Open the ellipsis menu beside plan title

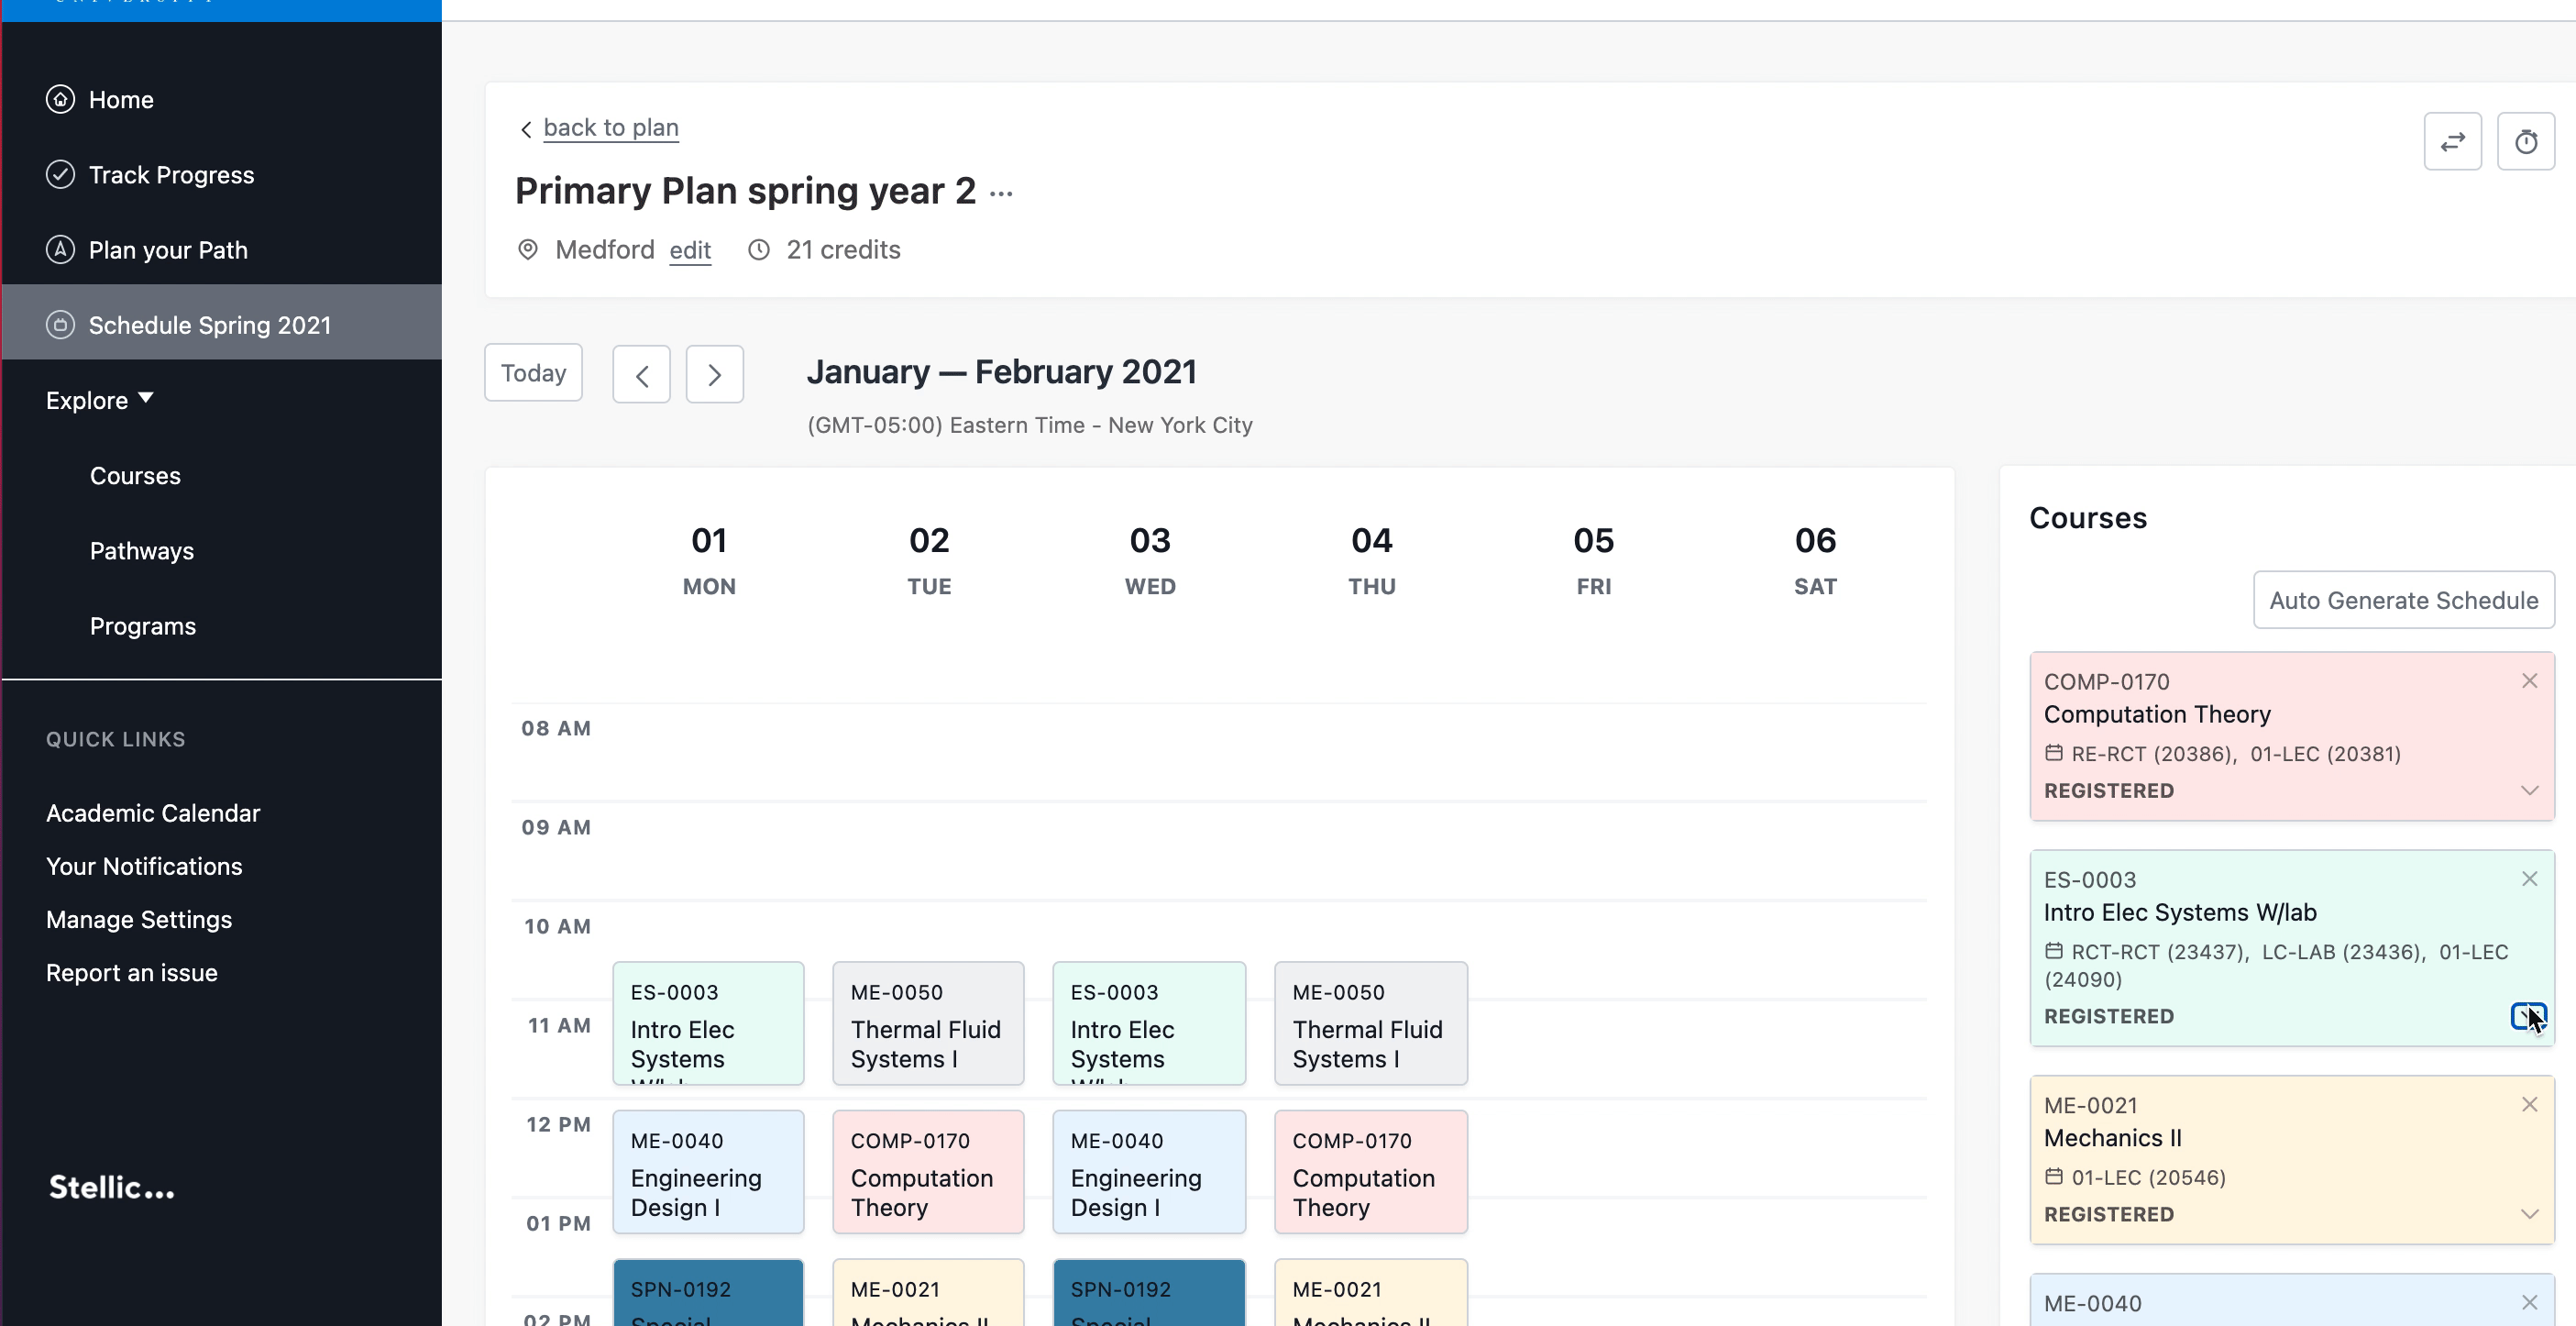pos(1001,193)
